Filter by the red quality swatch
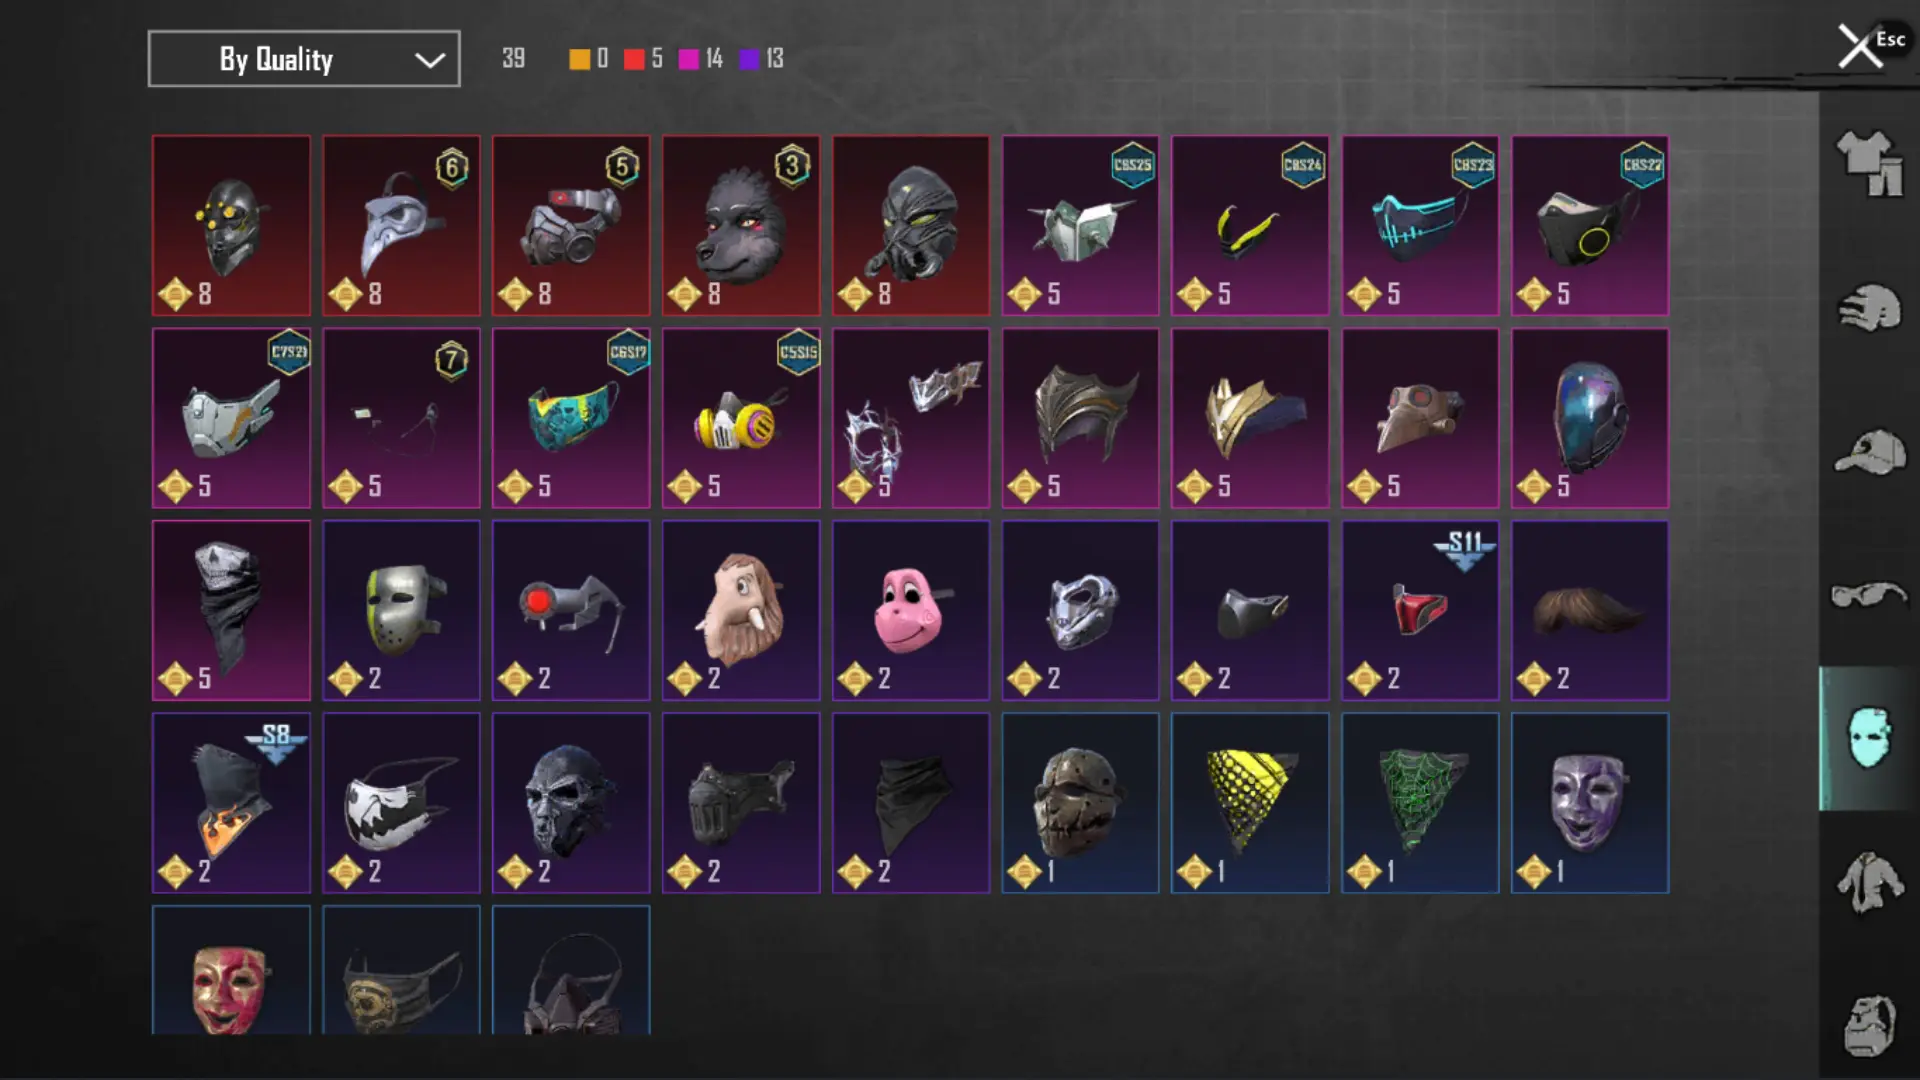The image size is (1920, 1080). (x=634, y=59)
